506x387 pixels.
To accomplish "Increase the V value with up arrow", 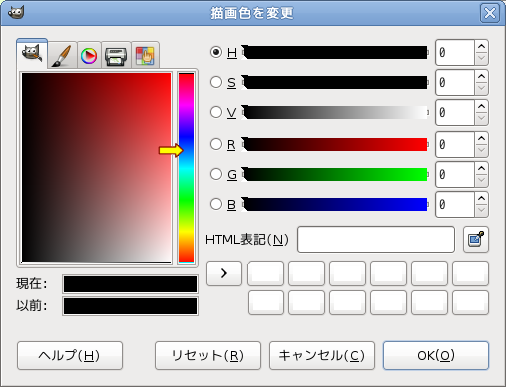I will (x=481, y=106).
